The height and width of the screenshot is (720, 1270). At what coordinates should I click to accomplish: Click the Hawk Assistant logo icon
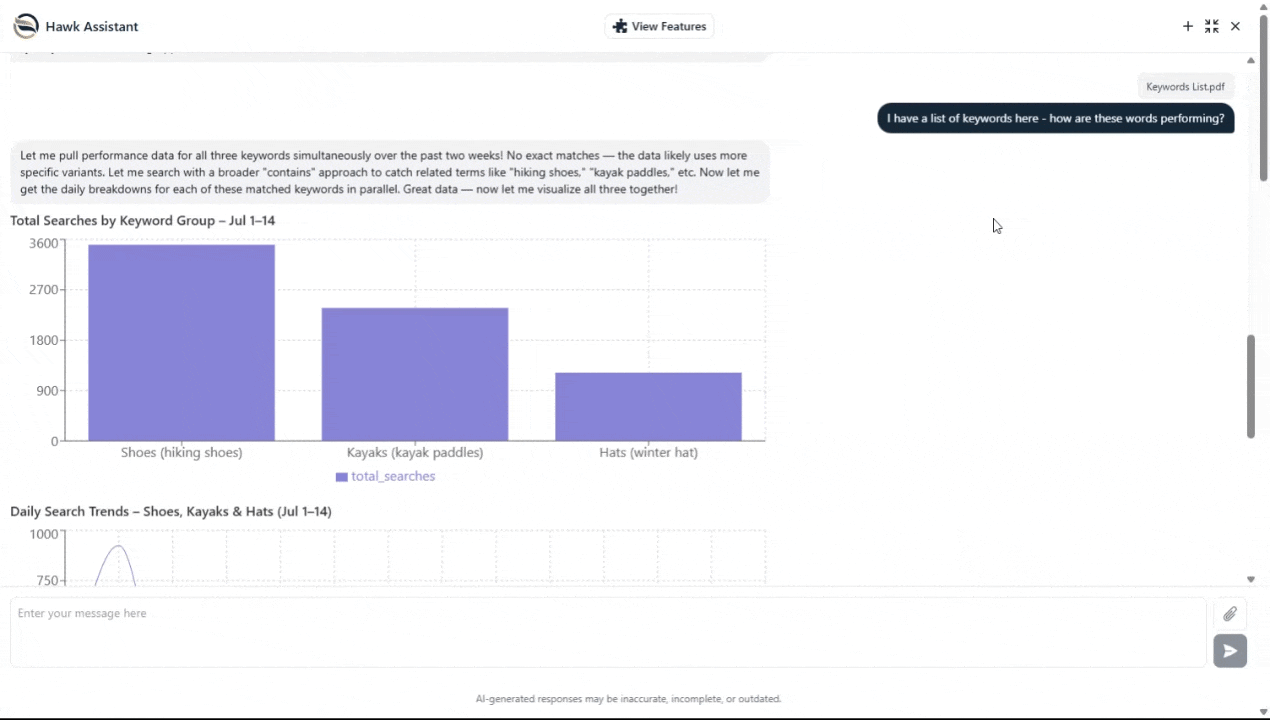coord(25,26)
